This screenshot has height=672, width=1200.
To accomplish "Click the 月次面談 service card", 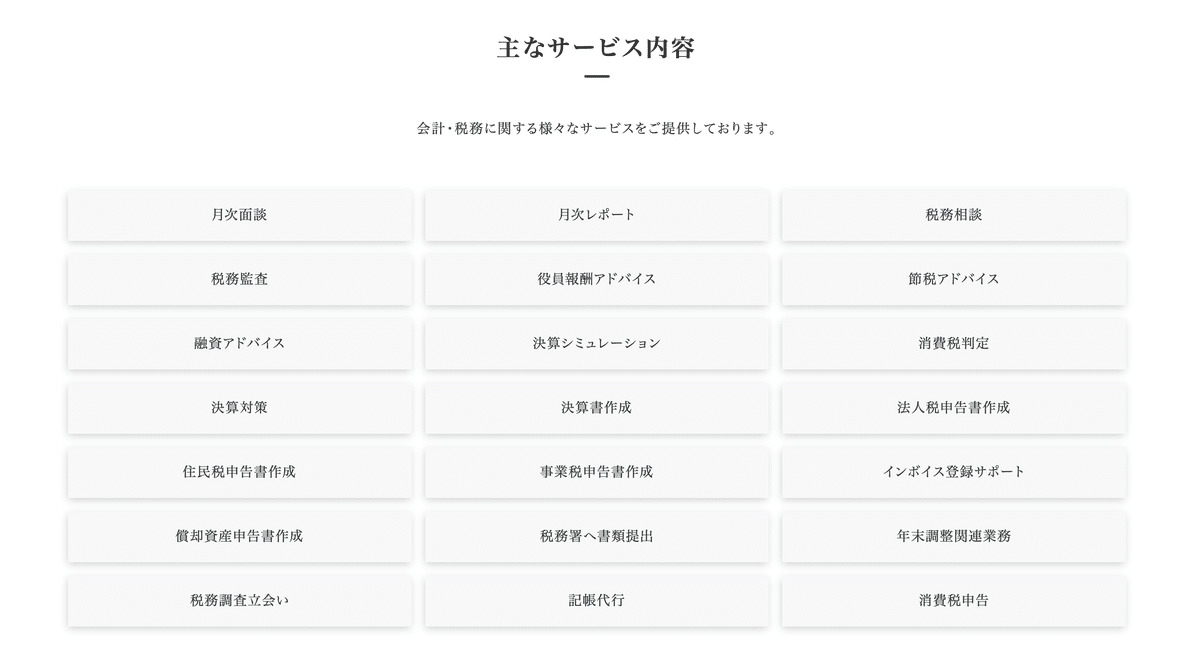I will [x=240, y=215].
